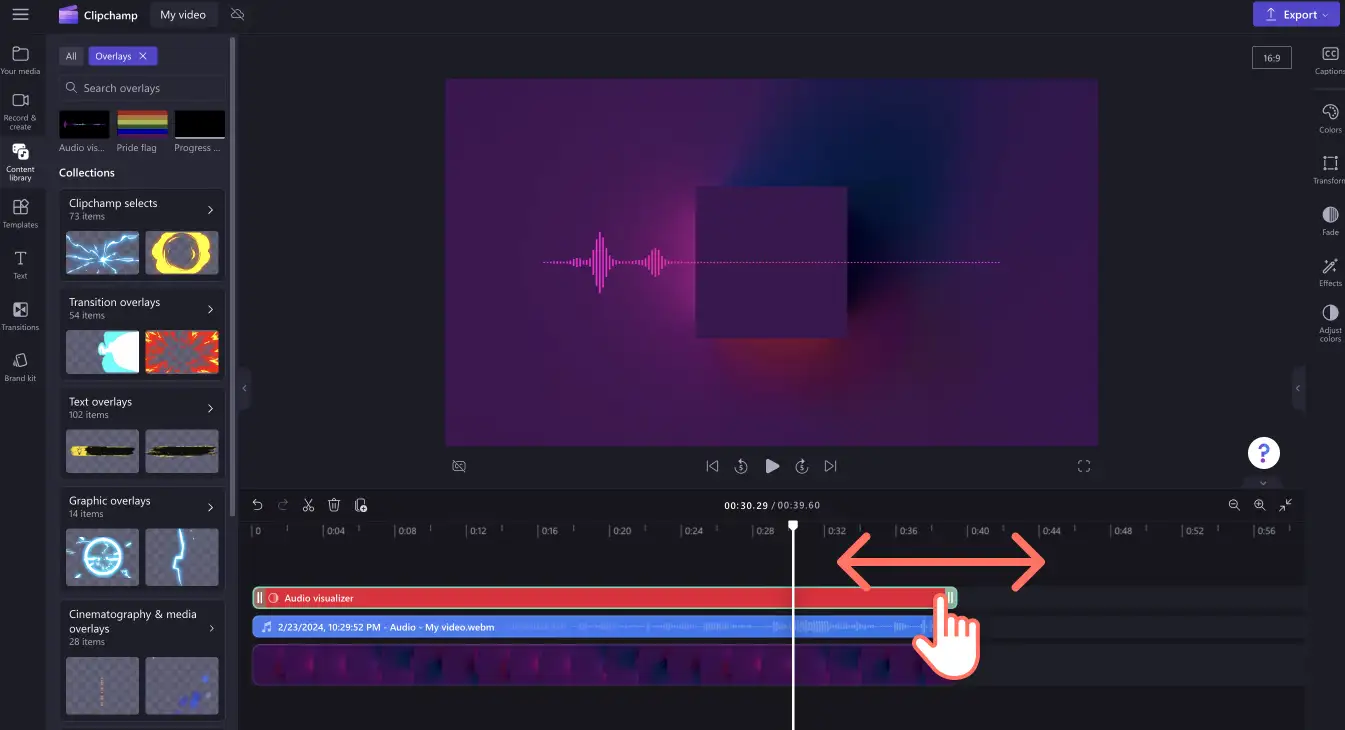The image size is (1345, 730).
Task: Open Colors property panel
Action: coord(1330,118)
